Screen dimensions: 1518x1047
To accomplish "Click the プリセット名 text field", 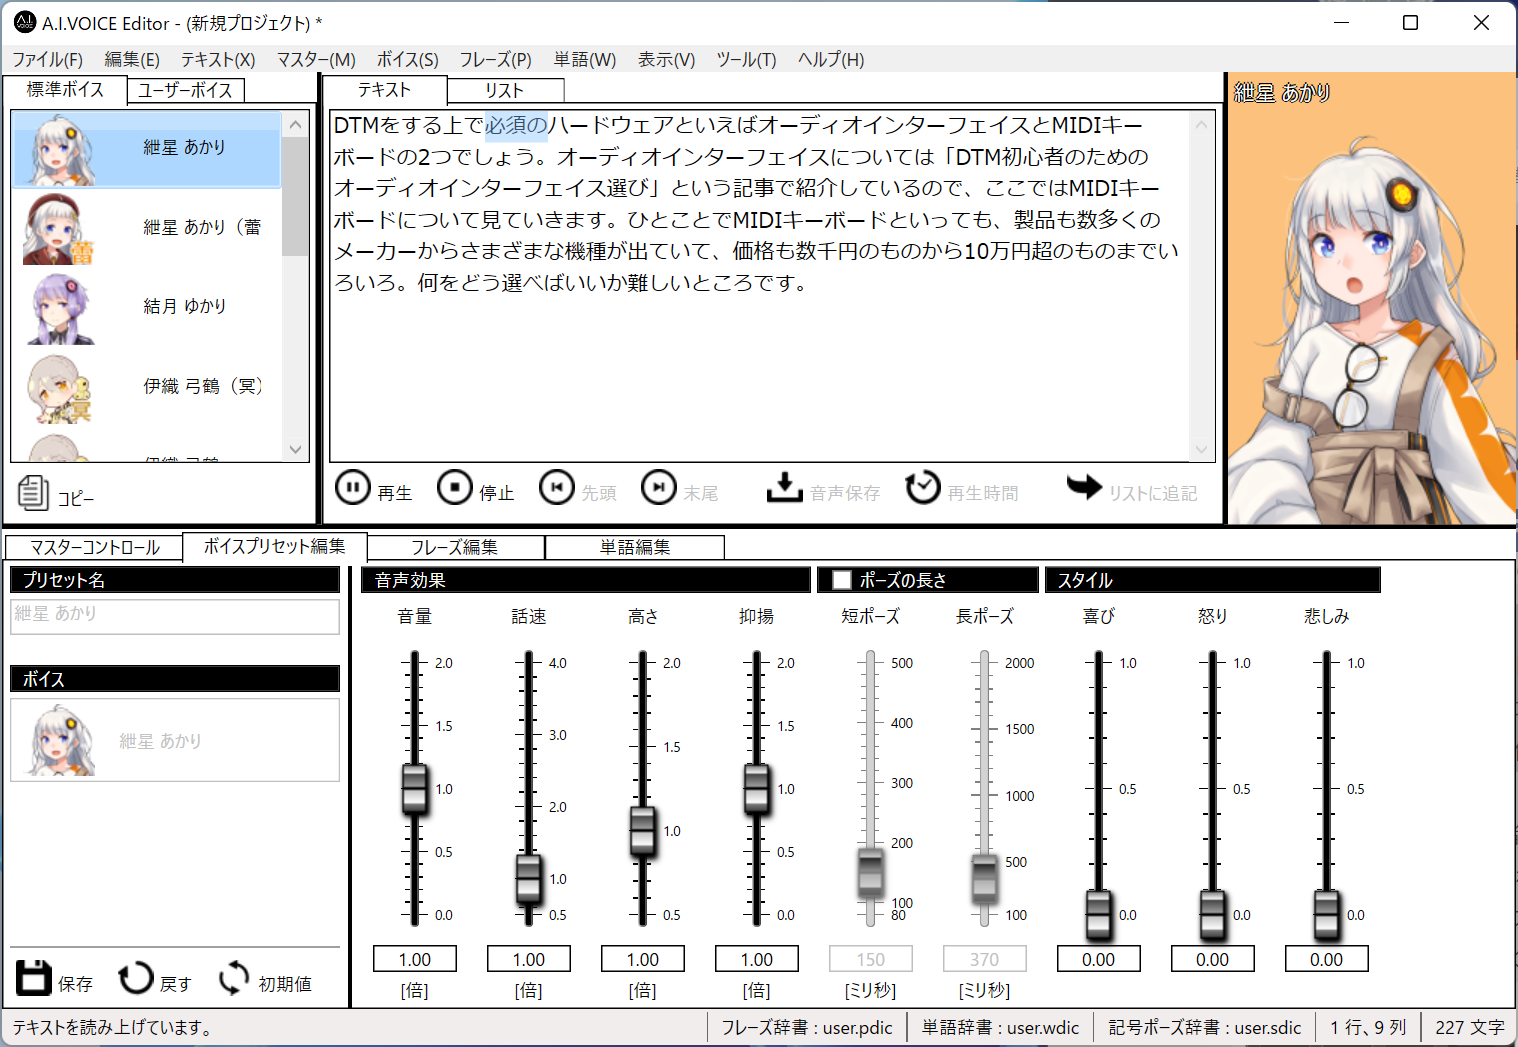I will click(x=175, y=616).
